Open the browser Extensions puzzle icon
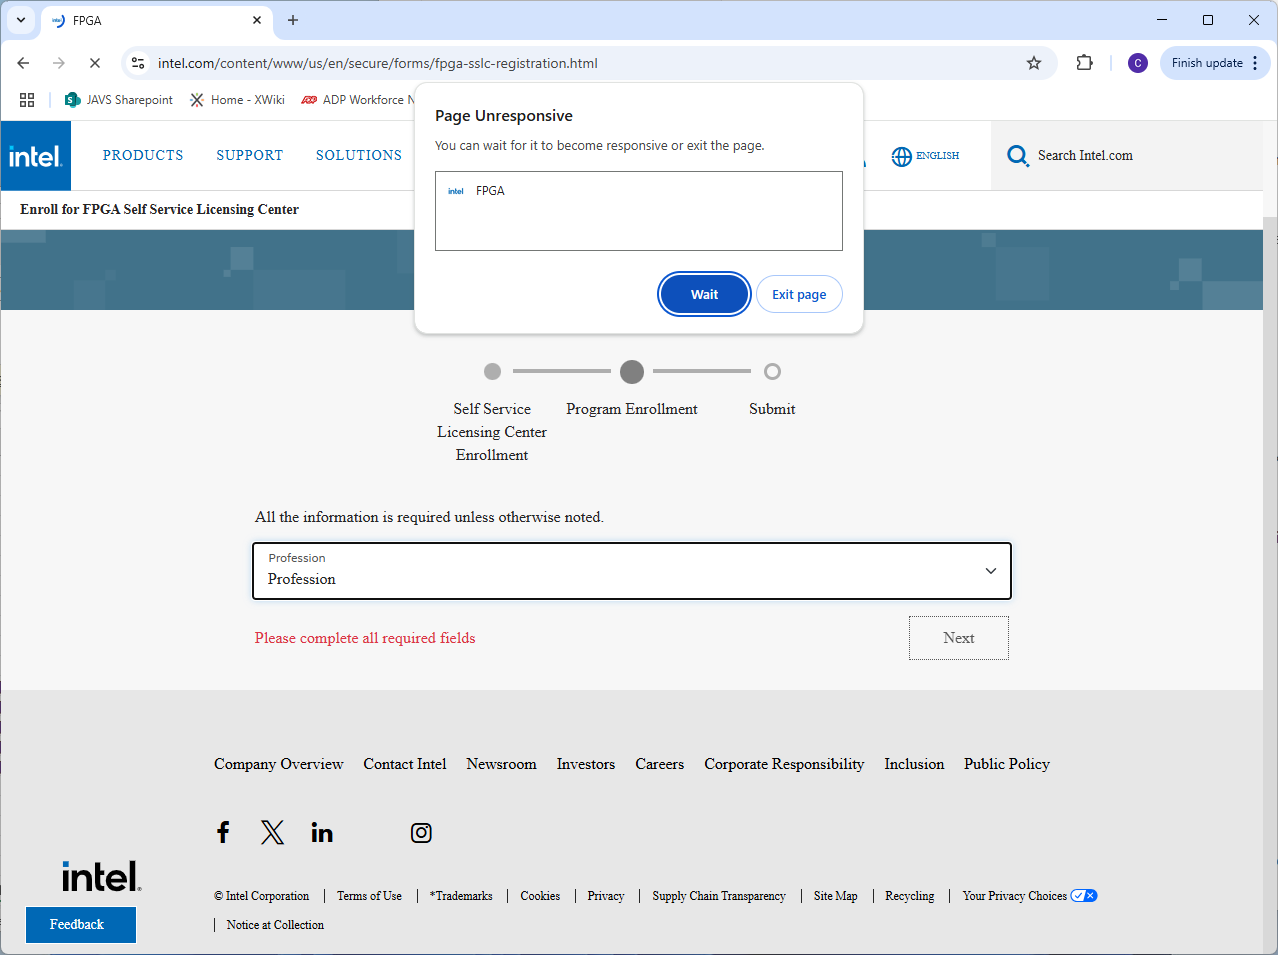This screenshot has width=1278, height=955. (x=1084, y=63)
